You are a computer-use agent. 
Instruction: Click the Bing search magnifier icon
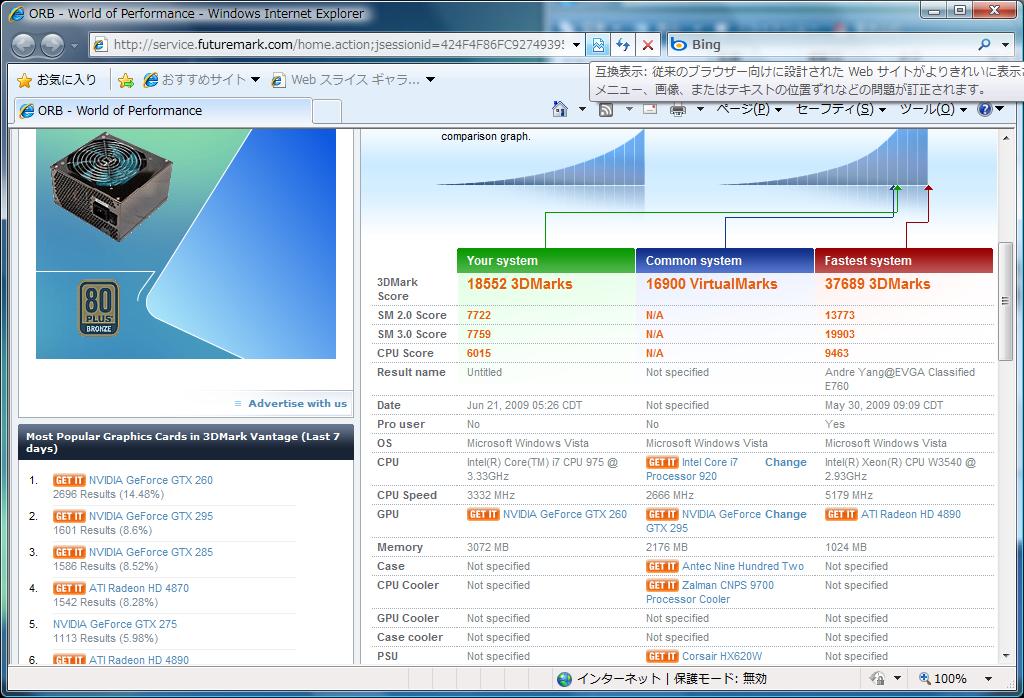[x=984, y=44]
